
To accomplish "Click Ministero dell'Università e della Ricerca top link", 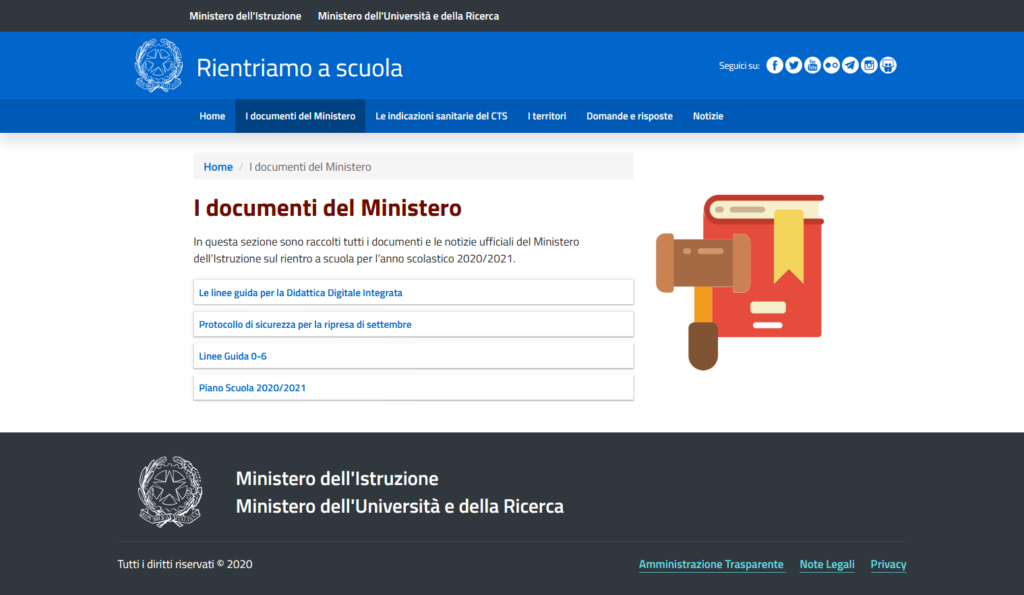I will [x=408, y=16].
